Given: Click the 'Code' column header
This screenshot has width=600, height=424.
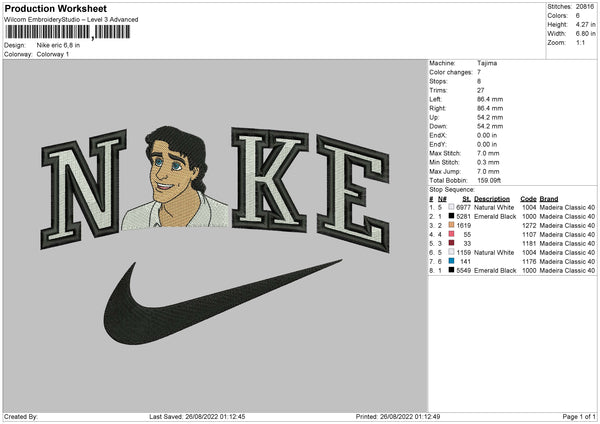Looking at the screenshot, I should point(528,199).
